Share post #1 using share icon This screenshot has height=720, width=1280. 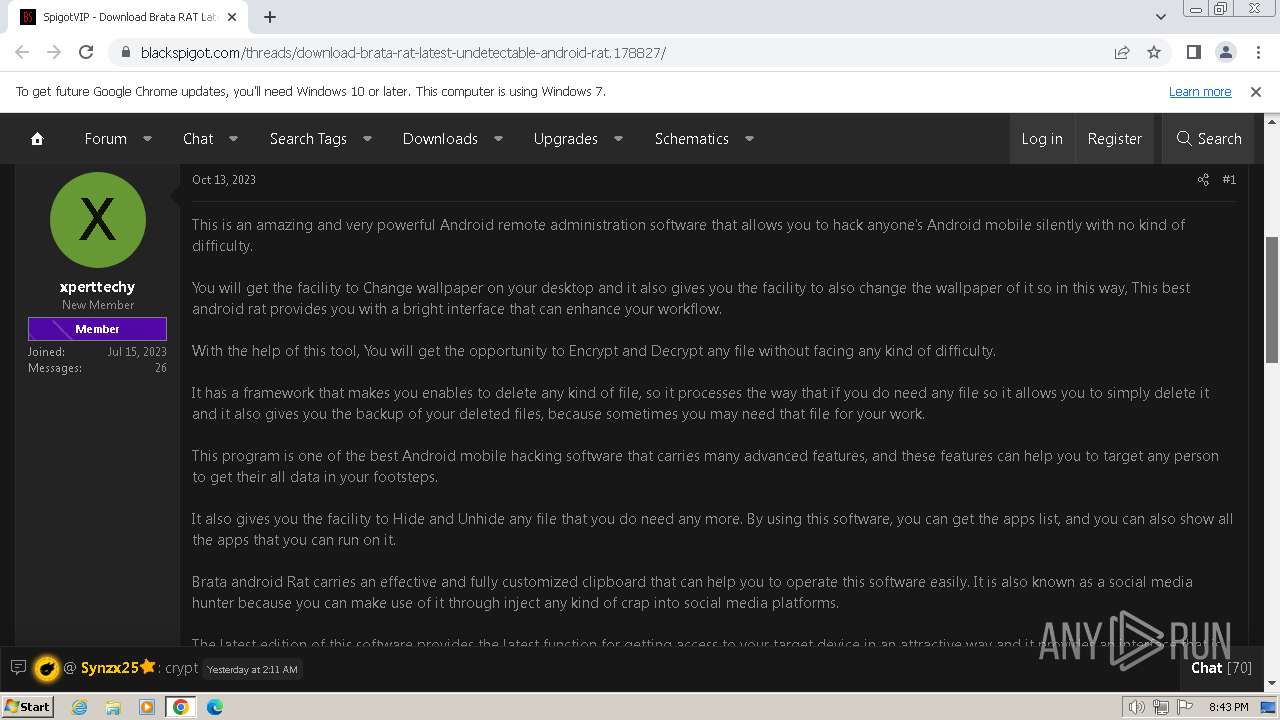[1203, 180]
